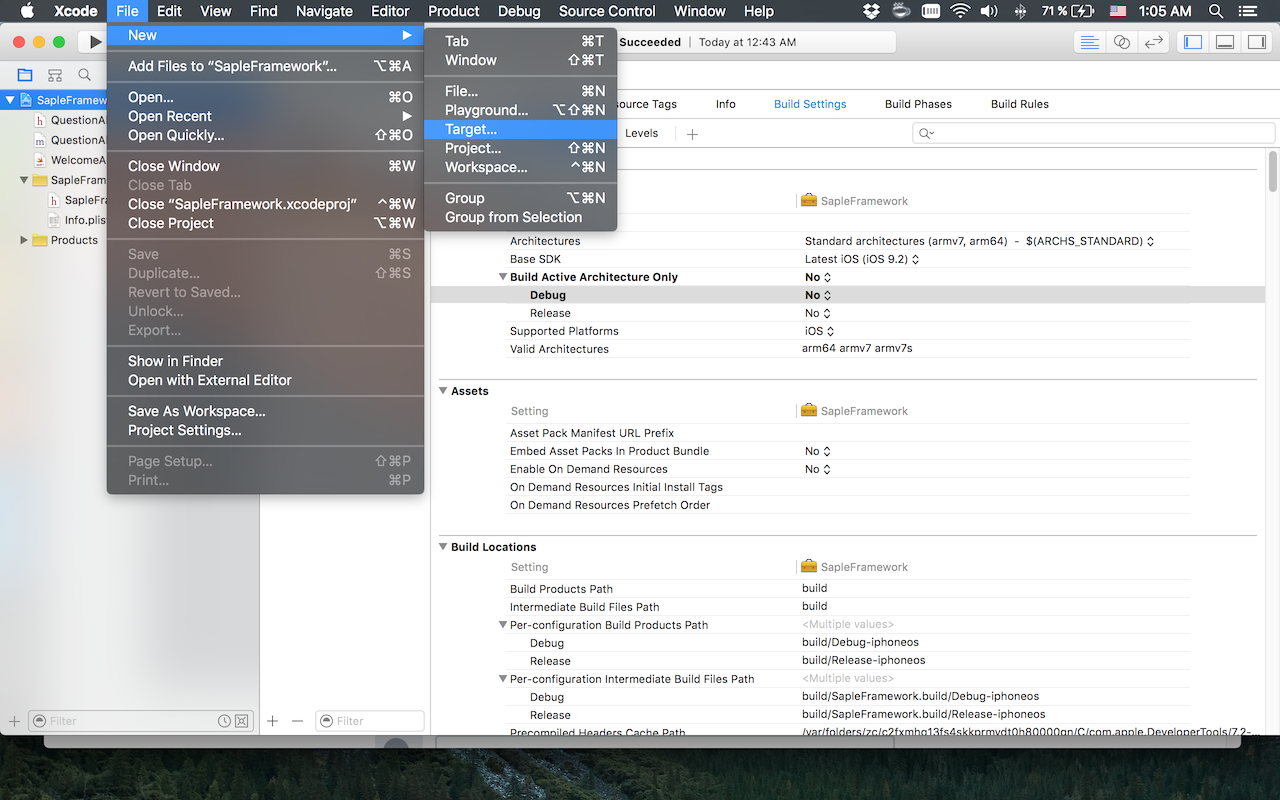Viewport: 1280px width, 800px height.
Task: Toggle the Debug area visibility
Action: [1224, 42]
